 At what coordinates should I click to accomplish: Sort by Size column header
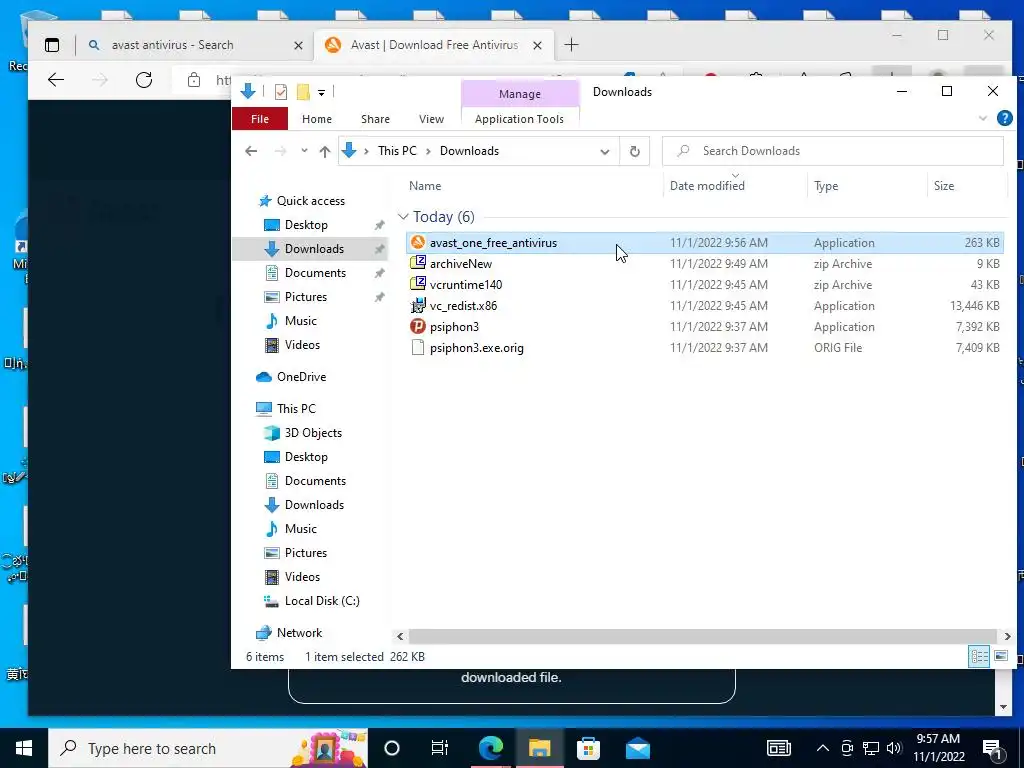pyautogui.click(x=944, y=186)
